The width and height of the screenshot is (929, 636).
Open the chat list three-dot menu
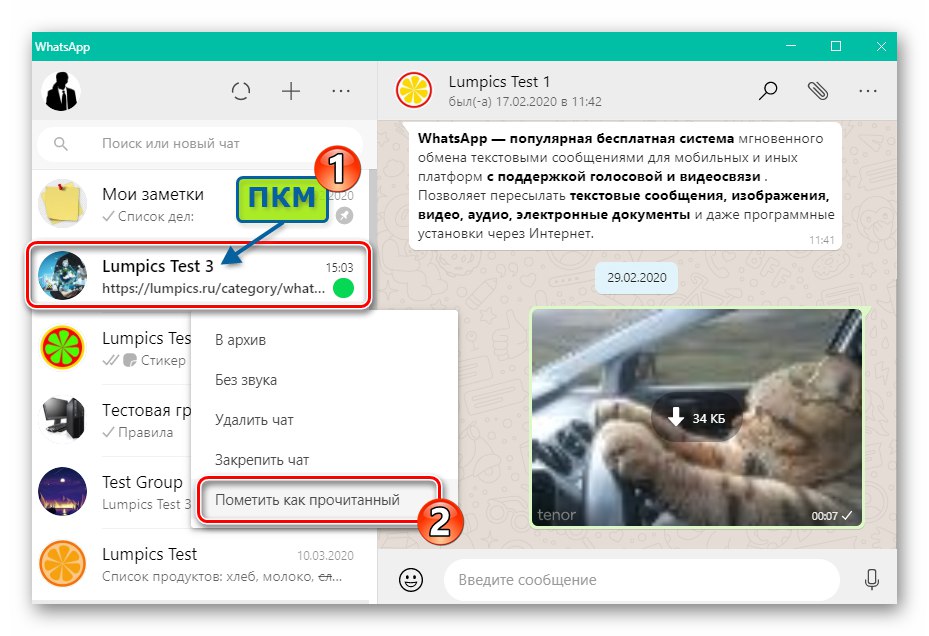pyautogui.click(x=341, y=91)
